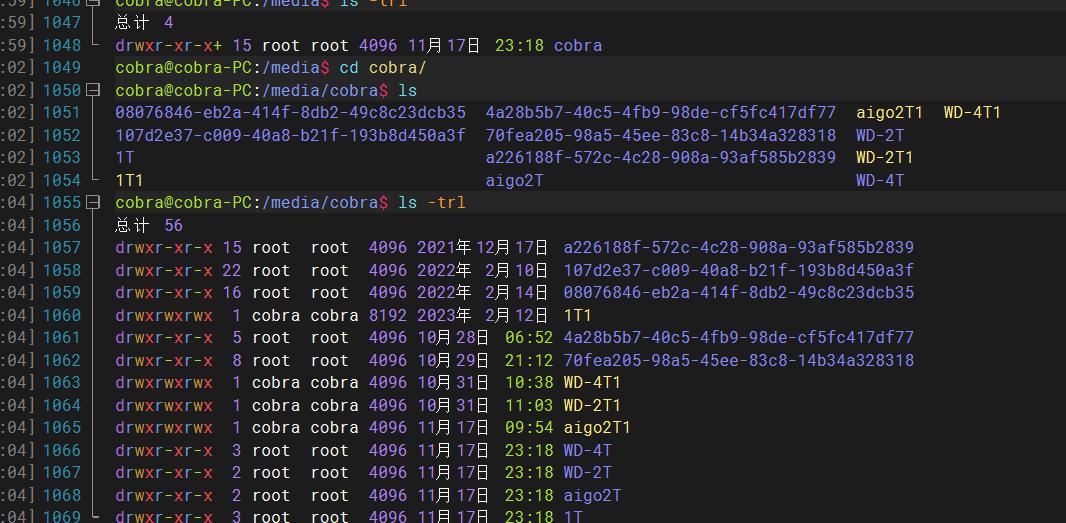
Task: Click the 'drwxr-xr-x' permissions on line 1062
Action: pyautogui.click(x=164, y=360)
